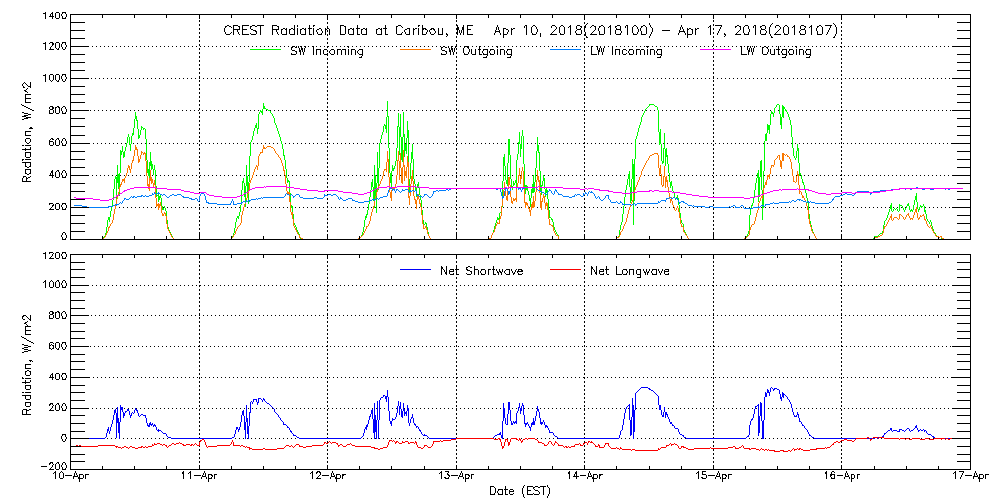The image size is (1000, 500).
Task: Pick the '15-Apr' date tick label
Action: [713, 477]
